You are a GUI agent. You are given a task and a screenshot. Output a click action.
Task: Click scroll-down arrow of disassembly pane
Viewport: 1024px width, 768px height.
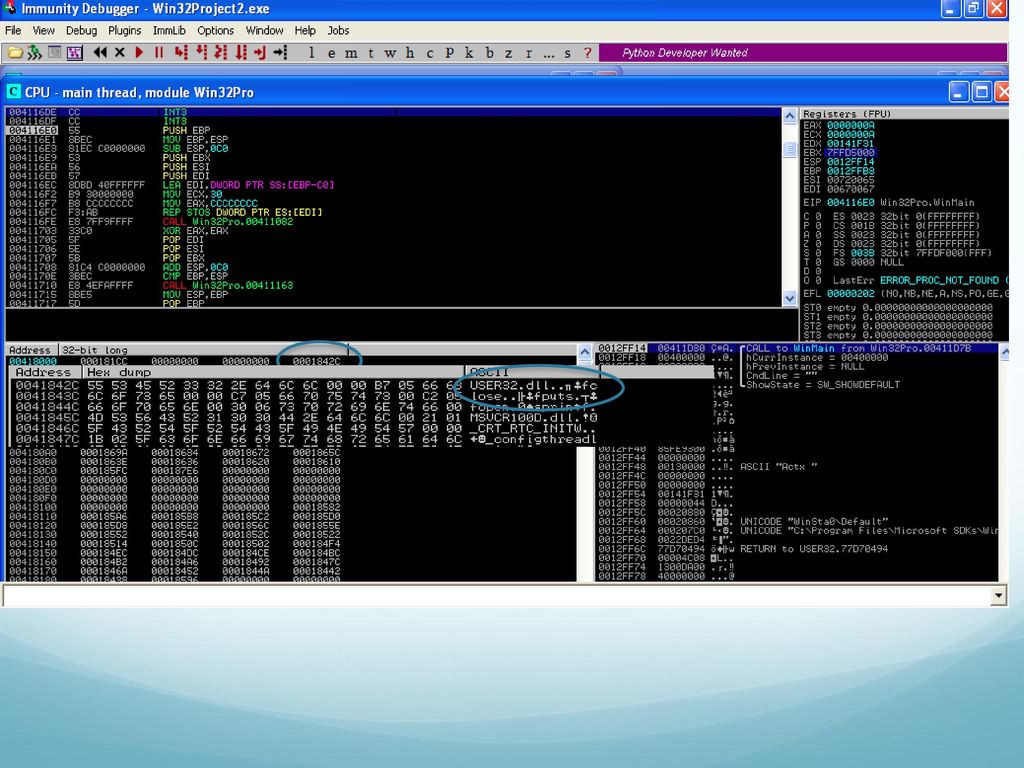(x=790, y=298)
